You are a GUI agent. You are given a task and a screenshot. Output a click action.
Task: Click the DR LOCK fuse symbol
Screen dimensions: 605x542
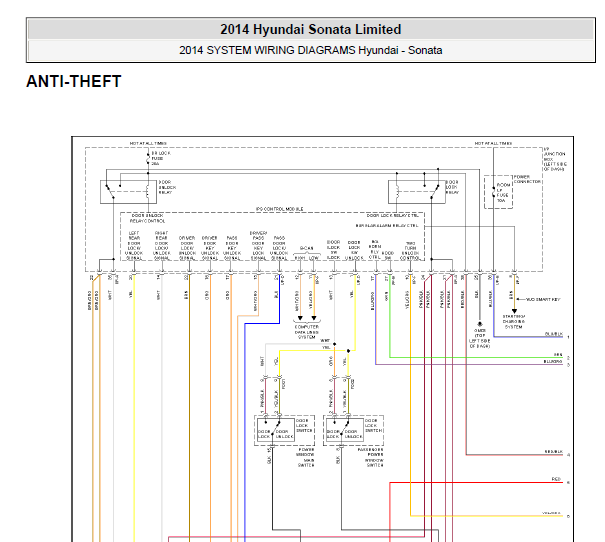(148, 159)
